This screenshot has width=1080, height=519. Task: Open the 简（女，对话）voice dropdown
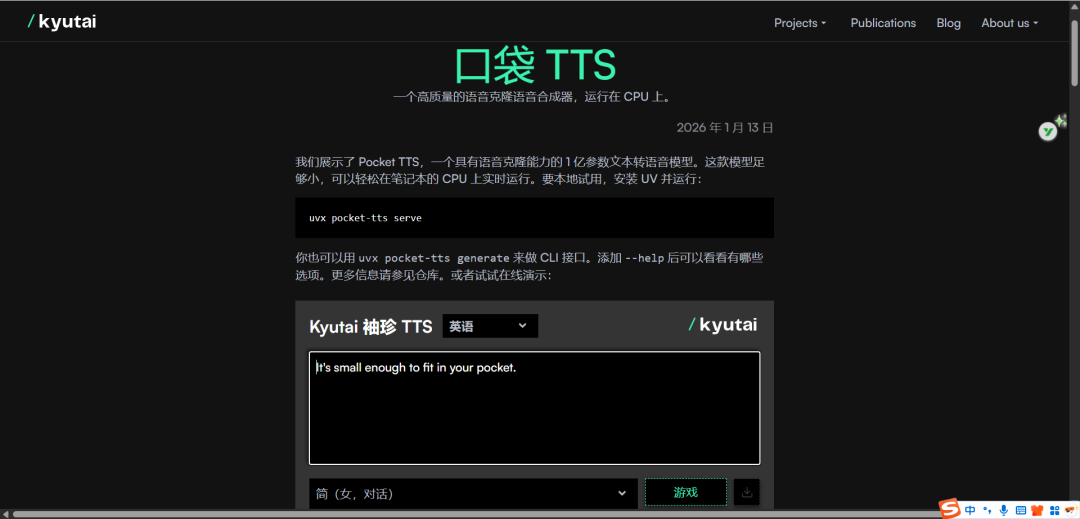pyautogui.click(x=473, y=494)
